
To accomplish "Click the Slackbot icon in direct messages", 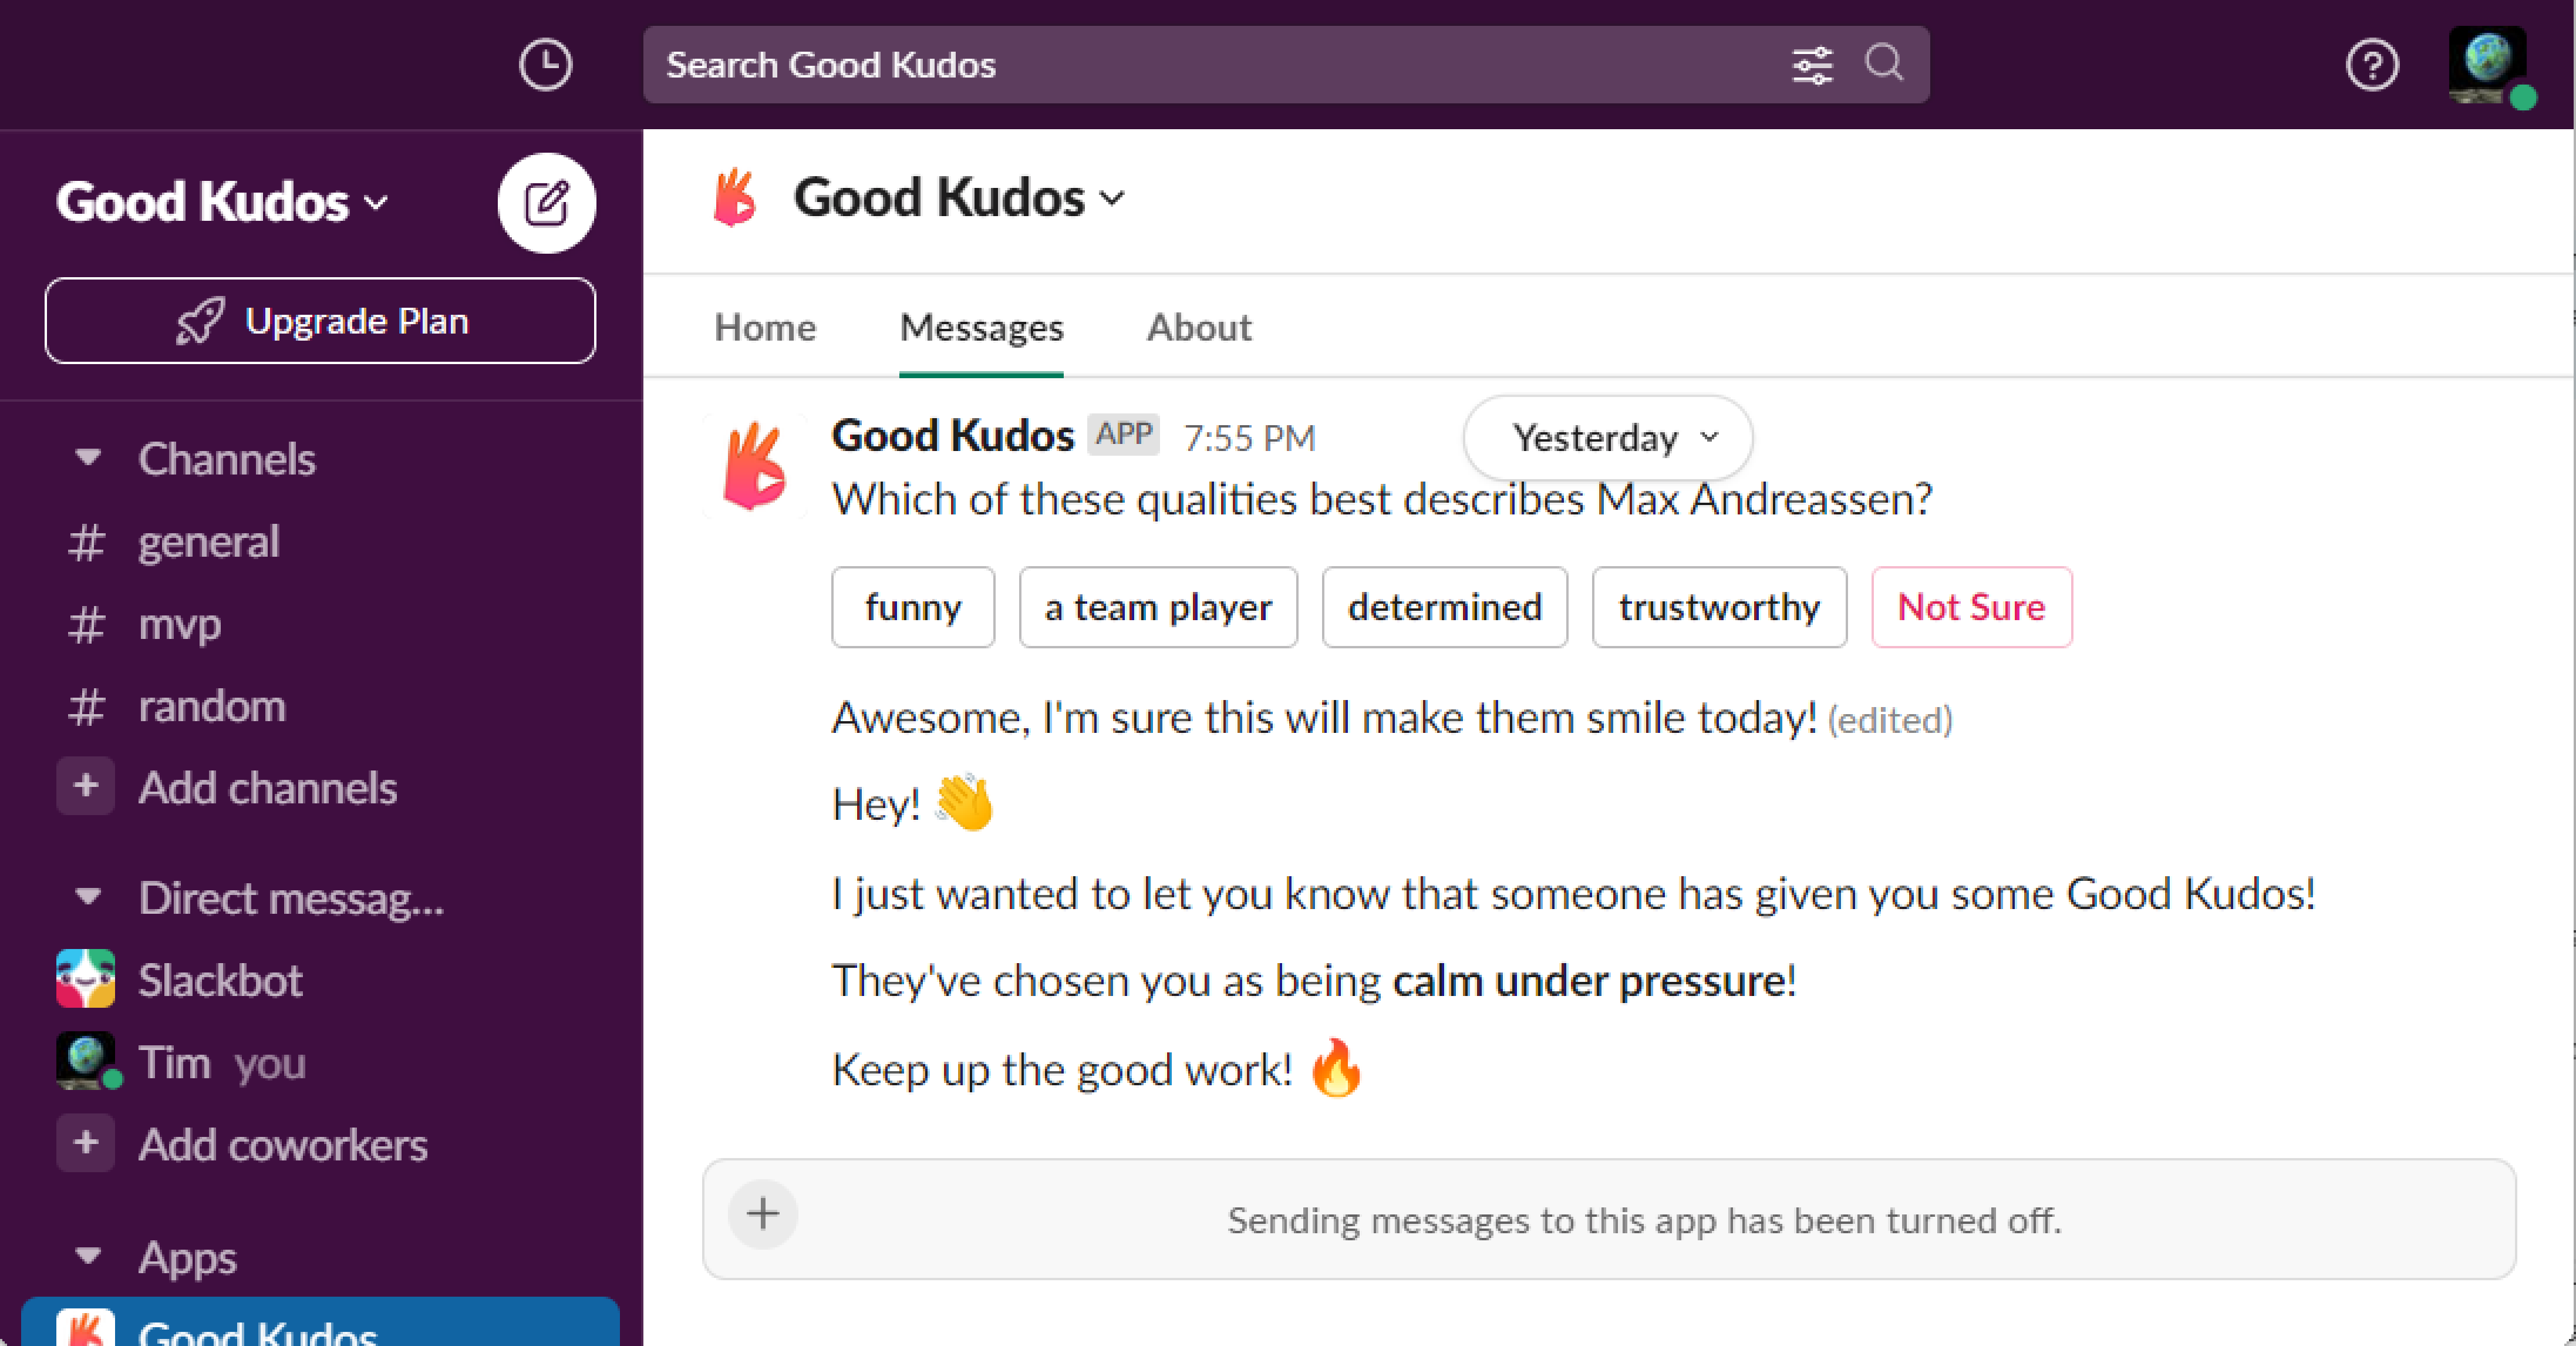I will click(85, 978).
